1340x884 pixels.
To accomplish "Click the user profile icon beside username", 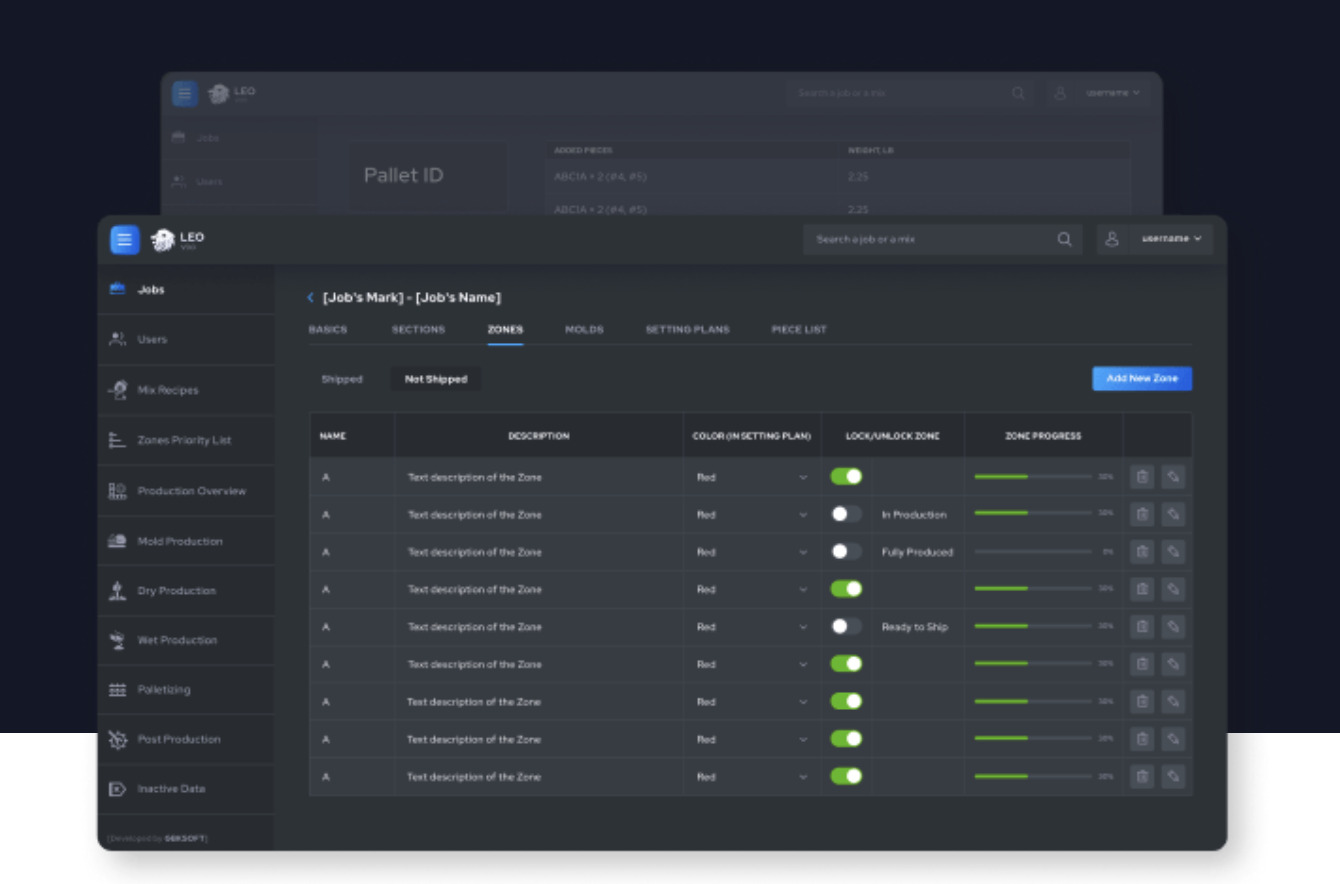I will [x=1111, y=239].
